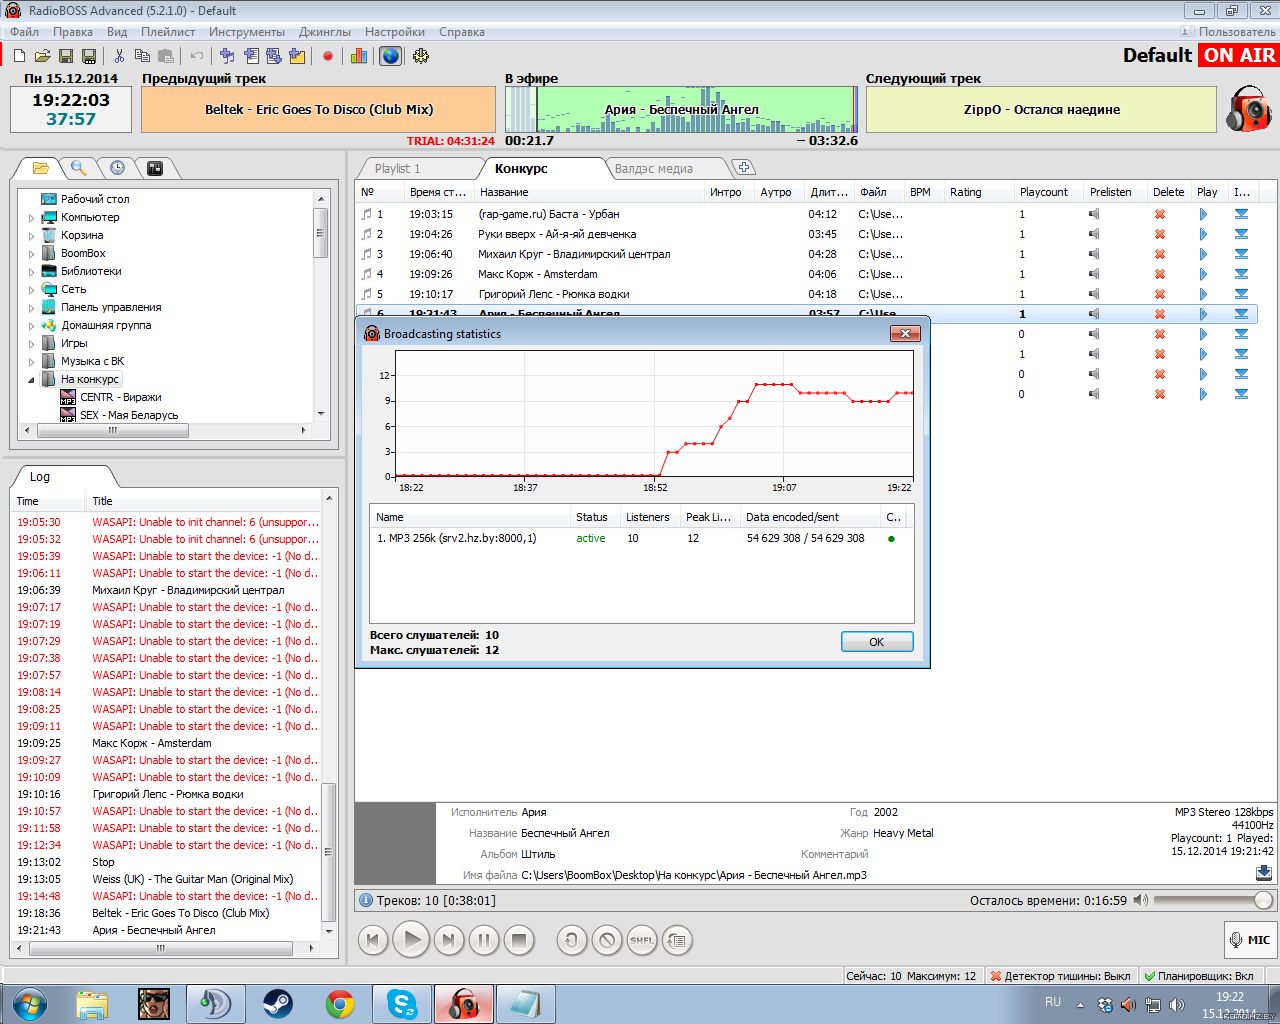The width and height of the screenshot is (1280, 1024).
Task: Open the clock scheduler panel tab
Action: pyautogui.click(x=117, y=168)
